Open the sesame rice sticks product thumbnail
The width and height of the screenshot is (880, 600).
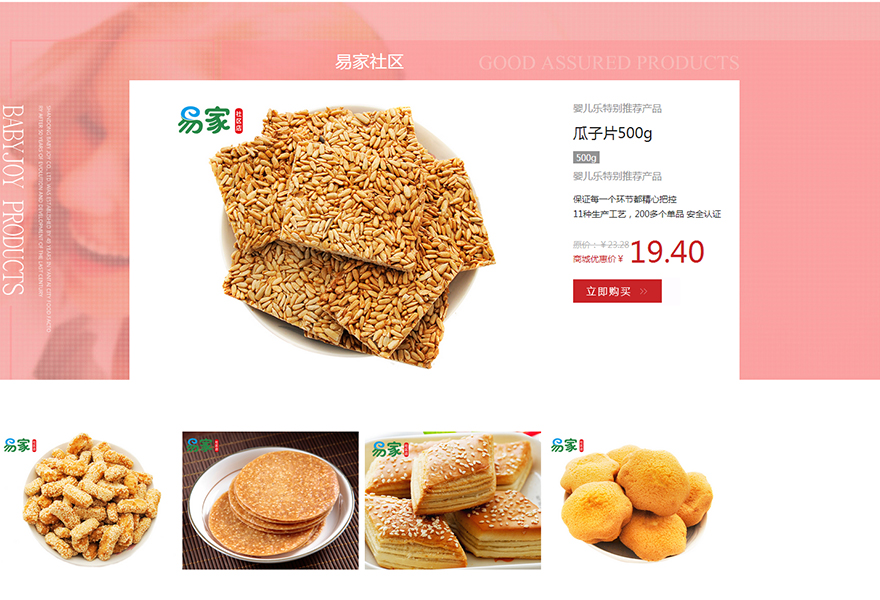88,500
